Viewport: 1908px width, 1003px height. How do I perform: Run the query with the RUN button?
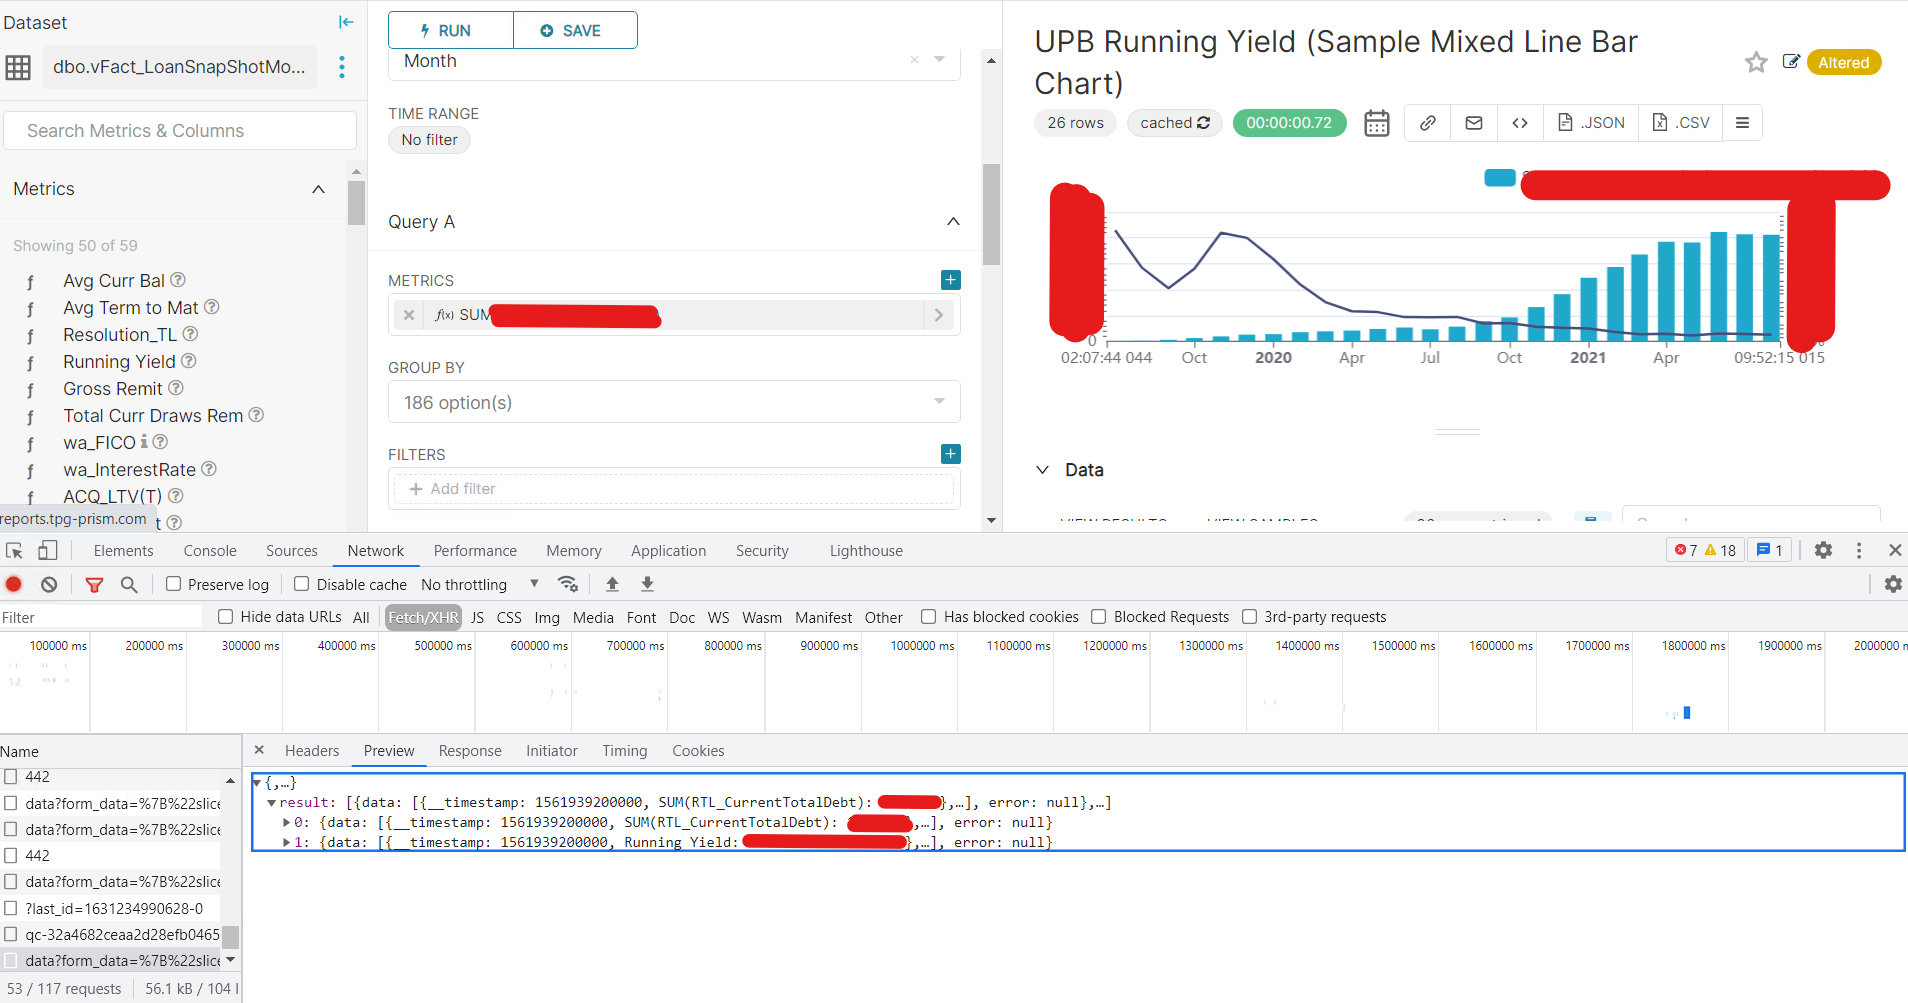[x=449, y=29]
